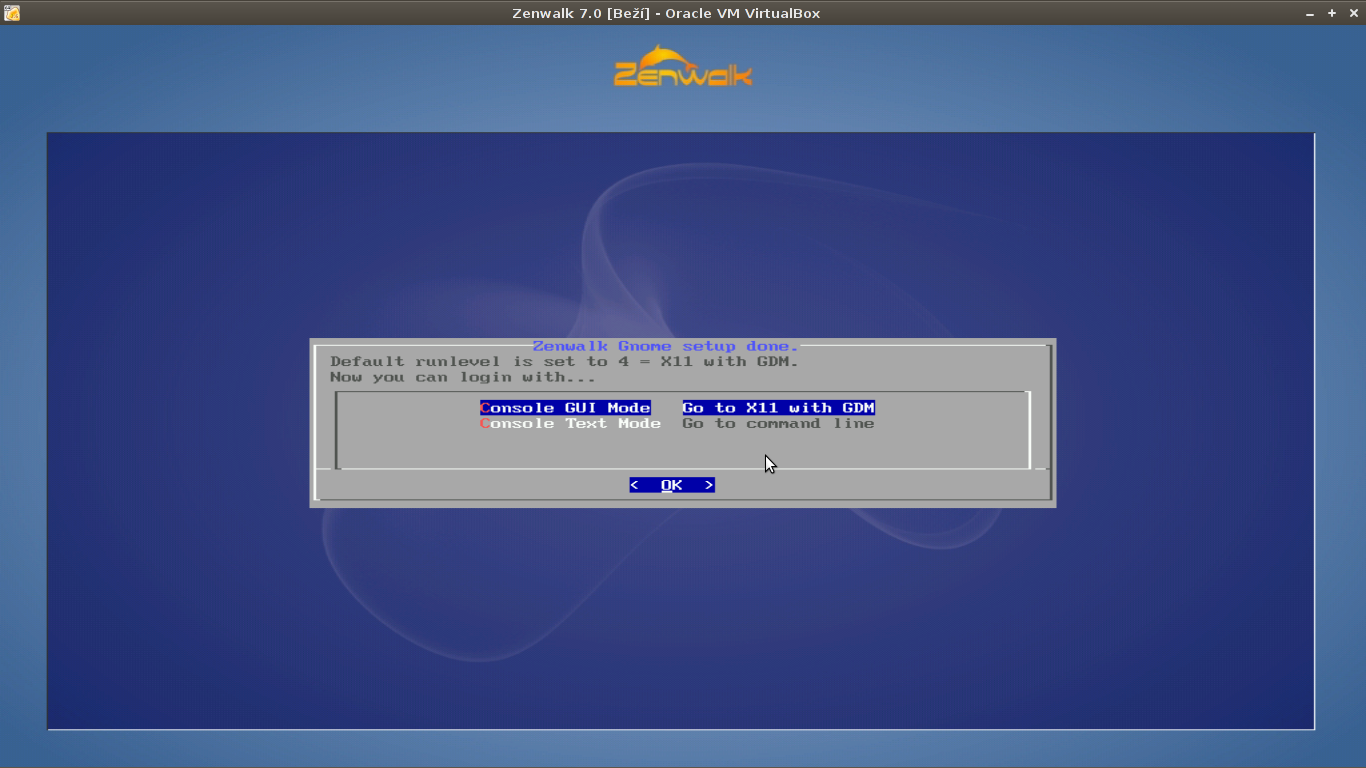Select the Console GUI Mode option
This screenshot has width=1366, height=768.
pyautogui.click(x=565, y=408)
